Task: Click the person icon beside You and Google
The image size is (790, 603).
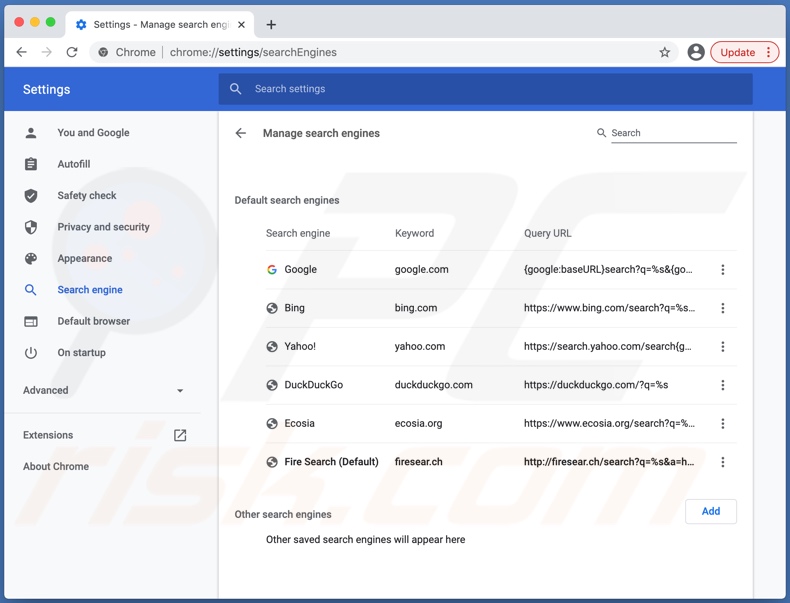Action: (x=31, y=133)
